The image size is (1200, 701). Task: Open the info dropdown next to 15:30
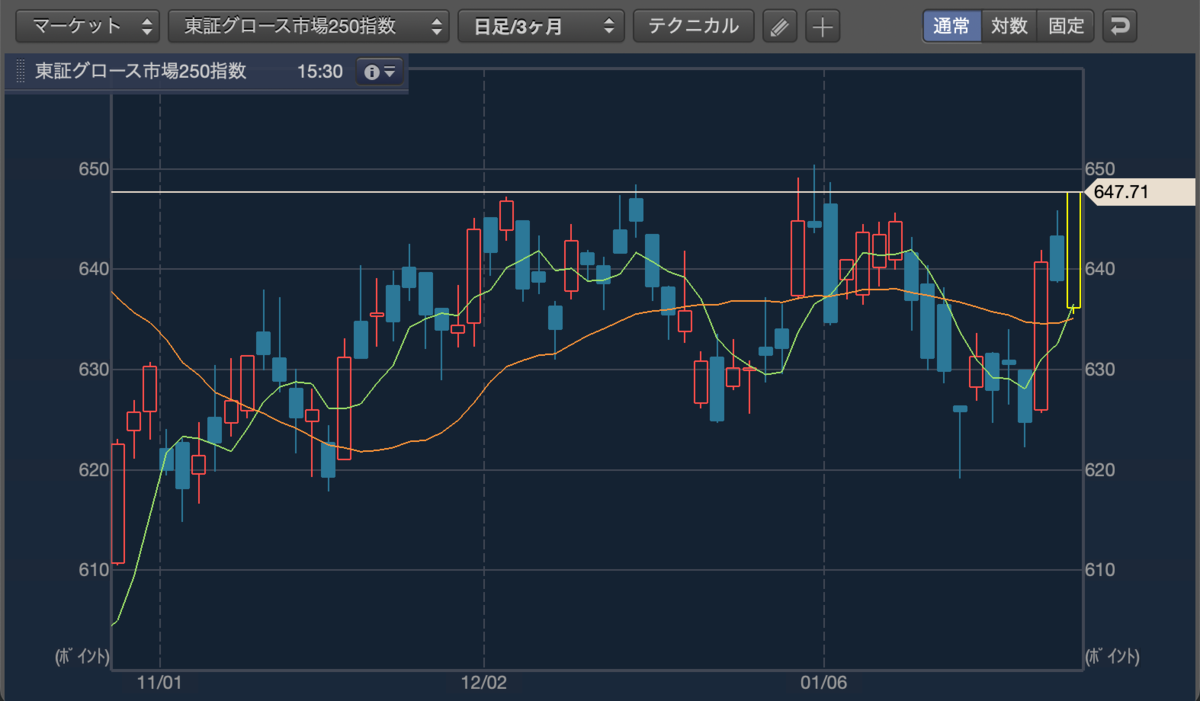[380, 72]
